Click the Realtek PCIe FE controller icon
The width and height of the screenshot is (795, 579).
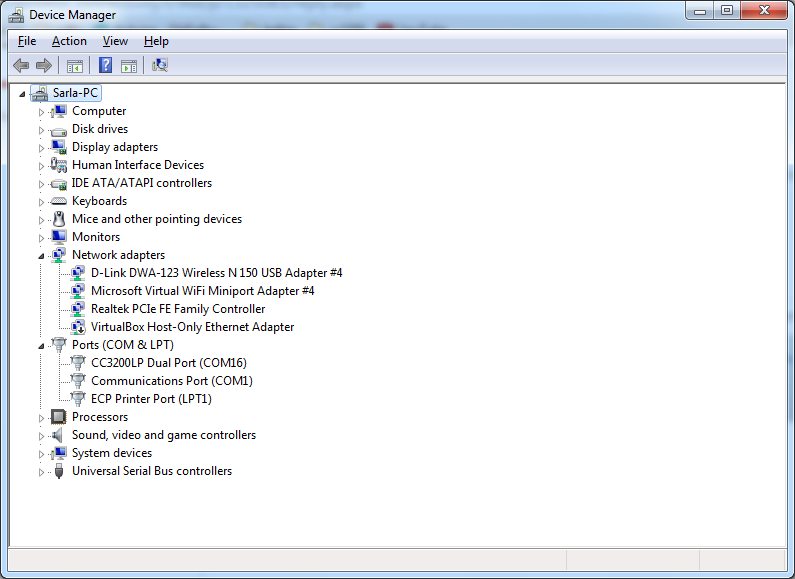[78, 309]
